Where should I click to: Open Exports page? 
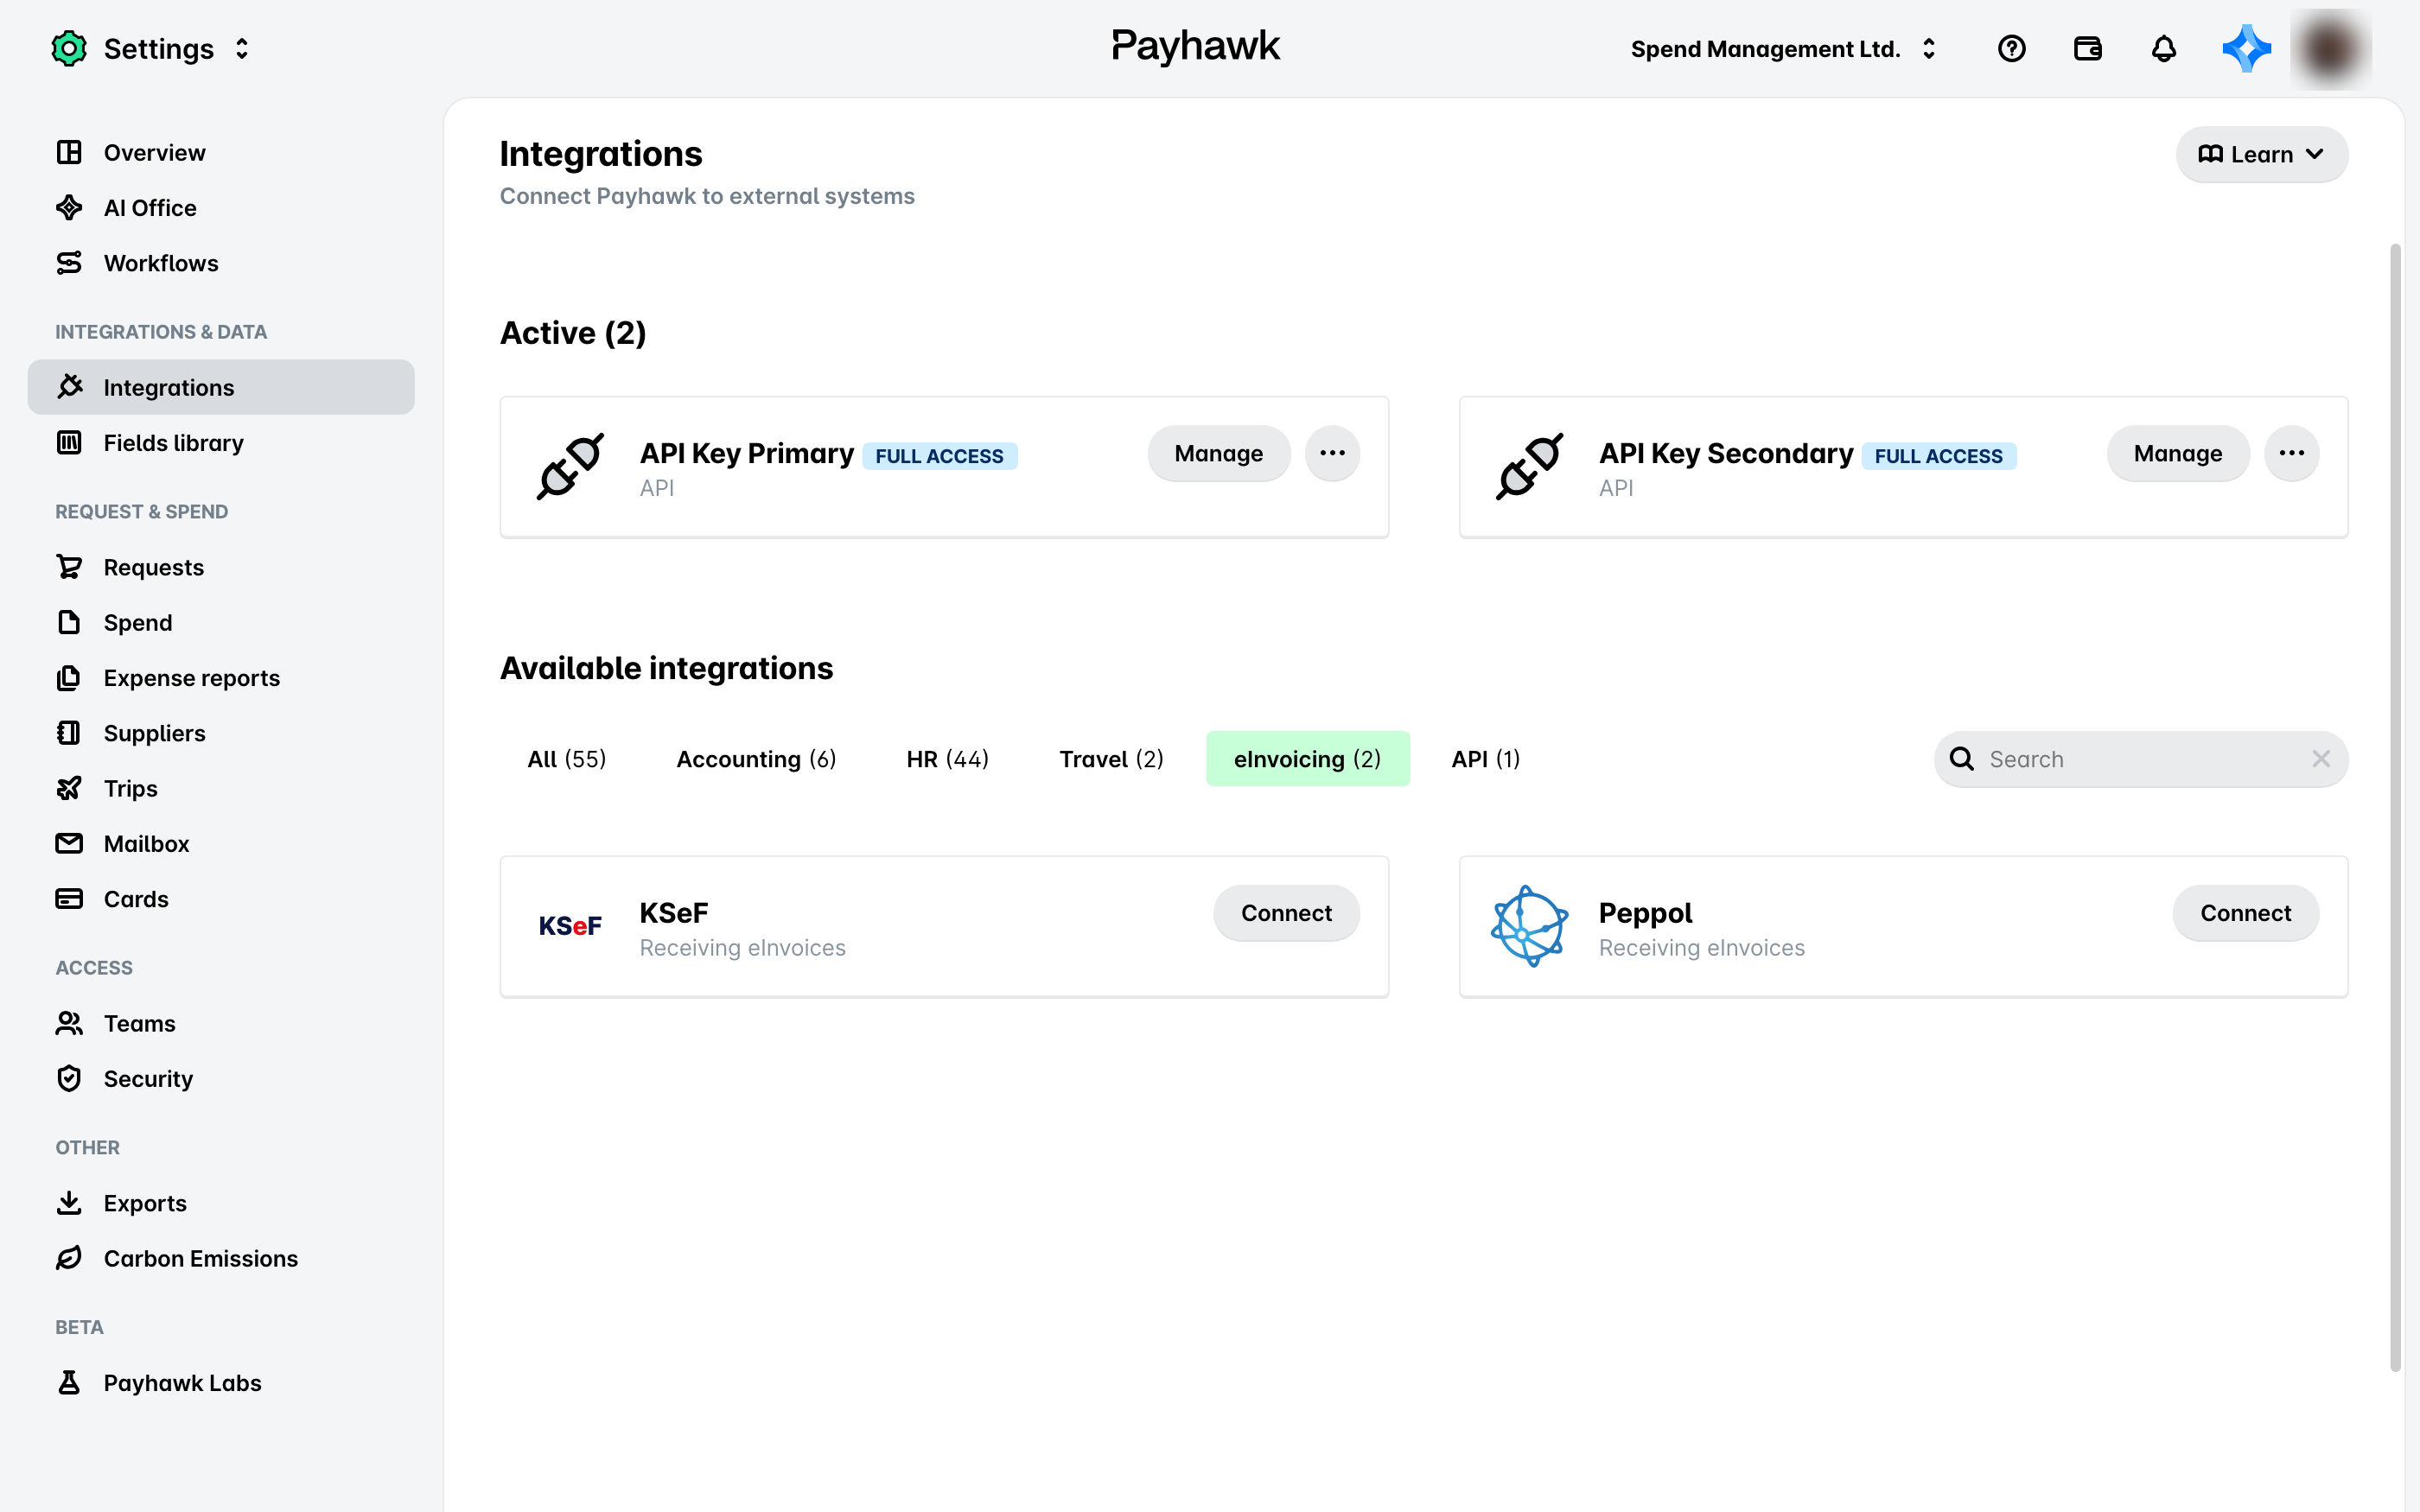[x=221, y=1203]
